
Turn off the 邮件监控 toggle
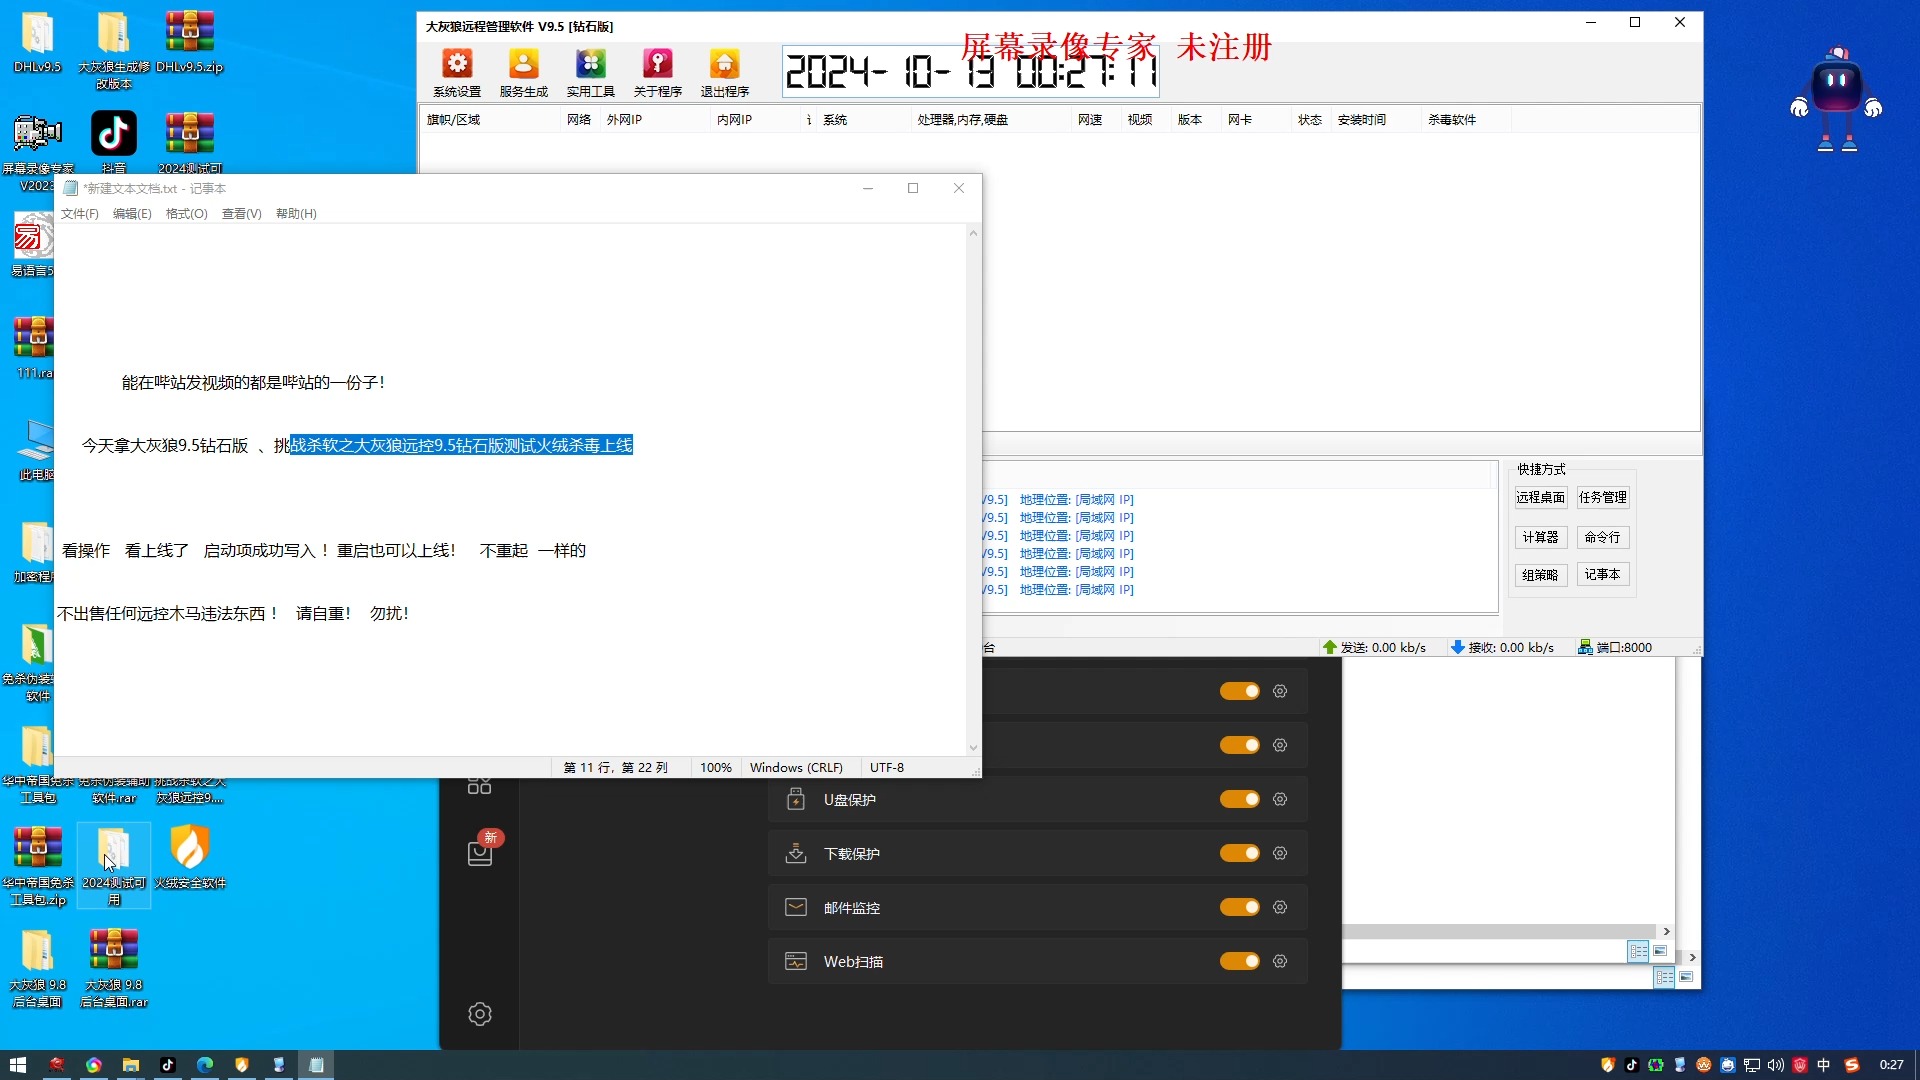[1239, 907]
